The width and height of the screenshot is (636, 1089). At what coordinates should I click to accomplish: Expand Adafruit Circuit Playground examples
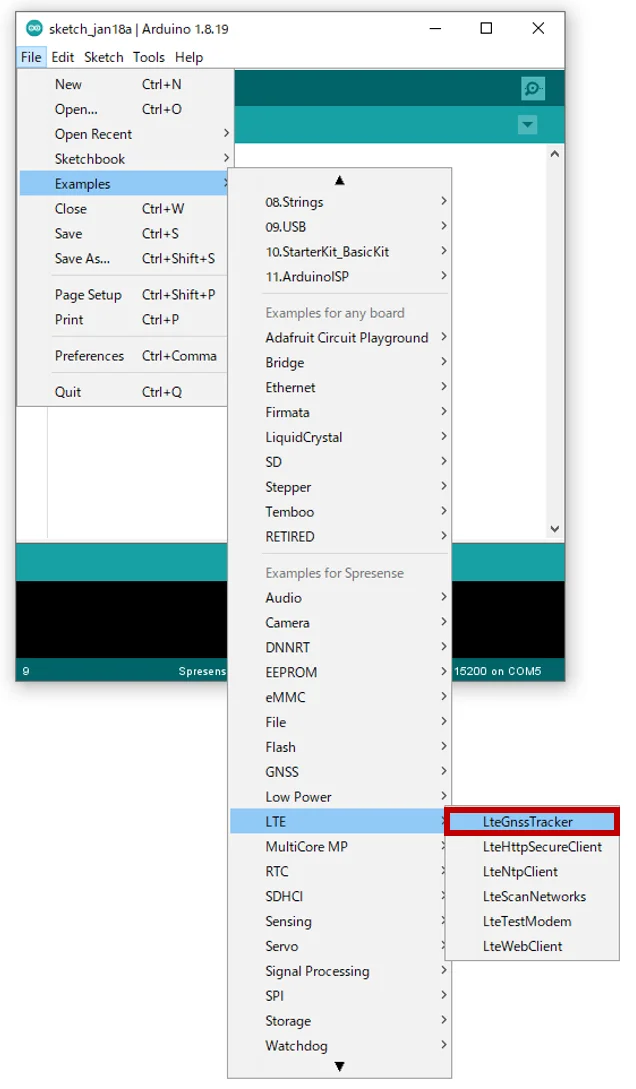click(346, 338)
